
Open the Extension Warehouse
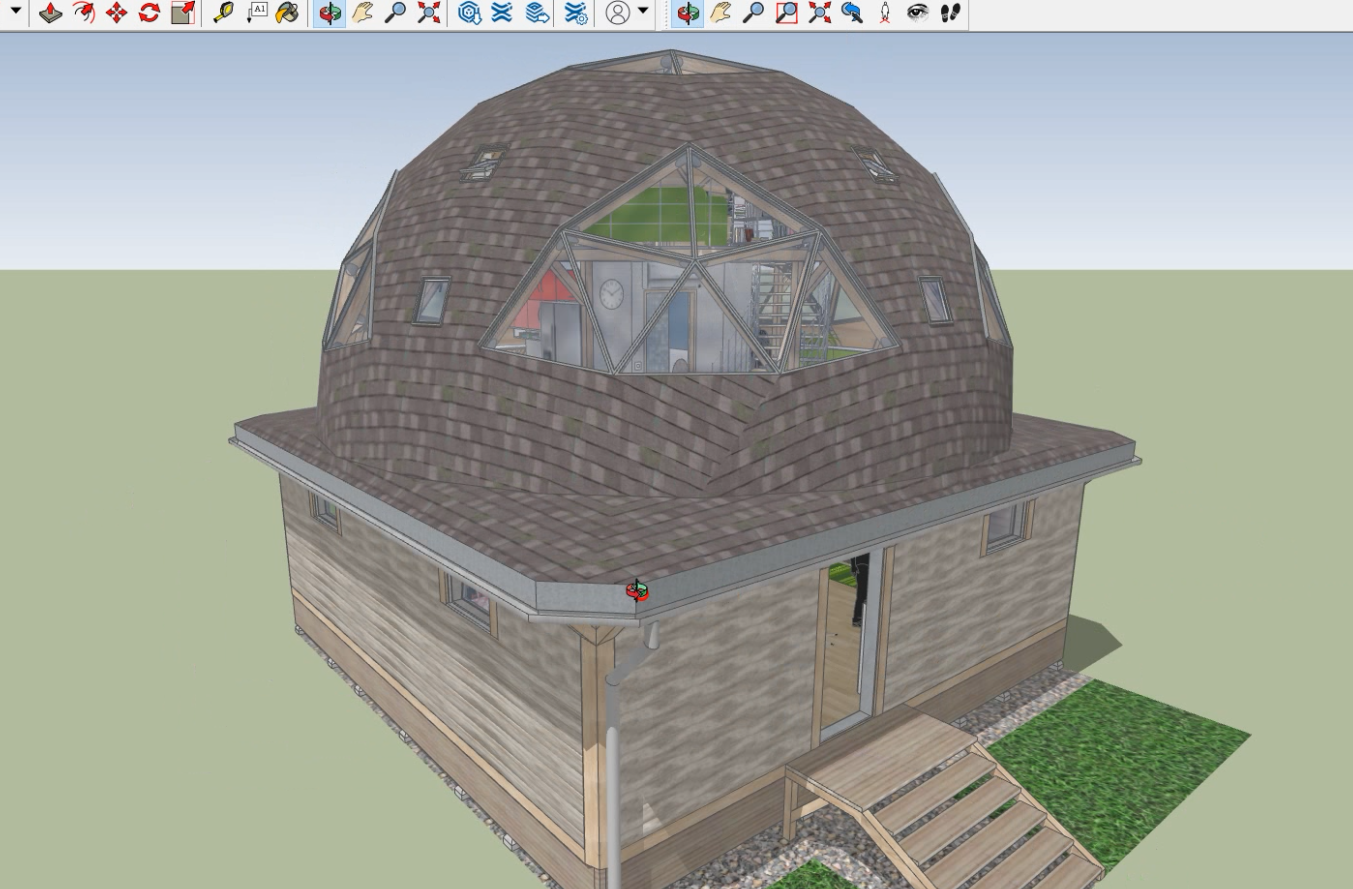coord(502,12)
